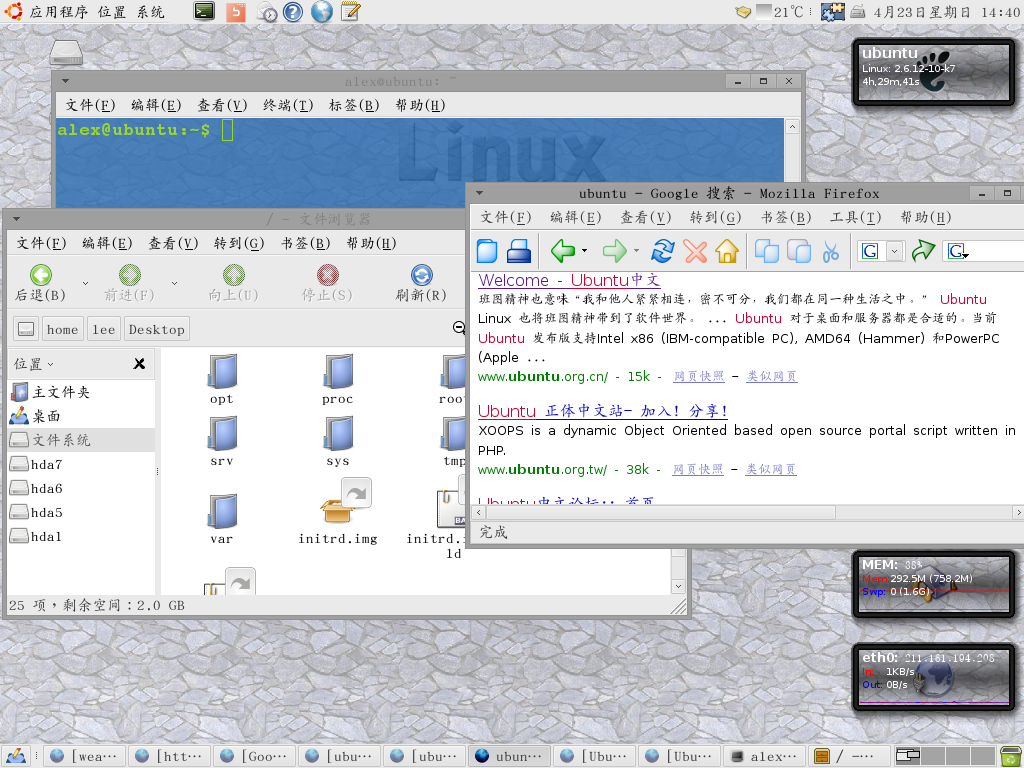Click the root filesystem path button

tap(26, 329)
